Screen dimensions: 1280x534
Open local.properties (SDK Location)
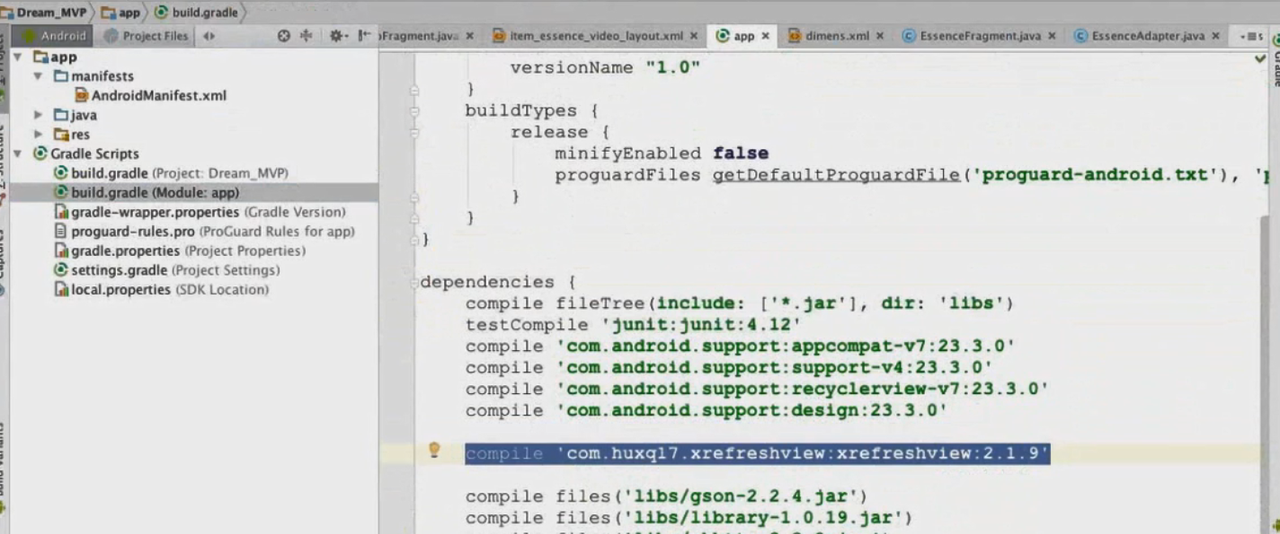tap(162, 290)
